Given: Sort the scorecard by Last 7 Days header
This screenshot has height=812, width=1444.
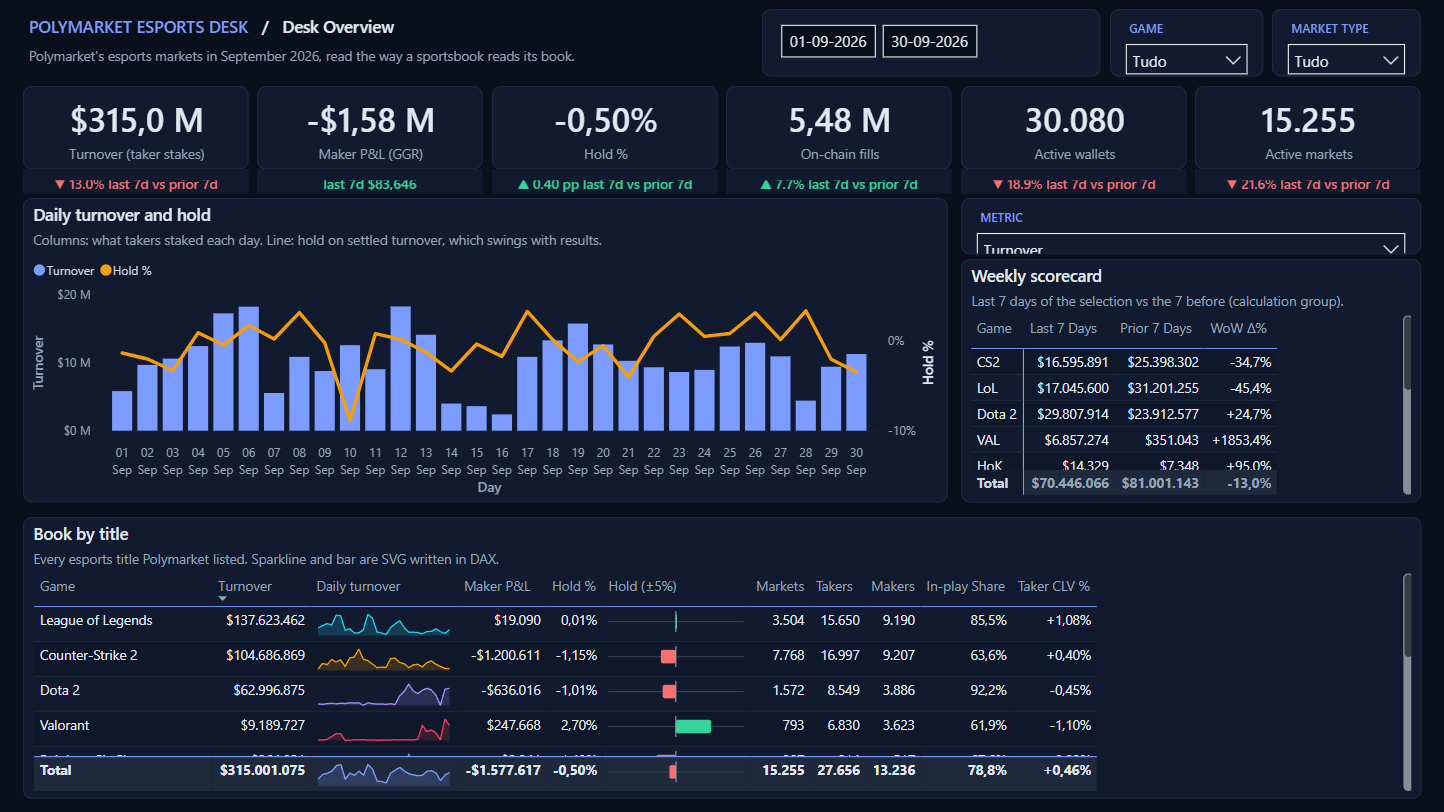Looking at the screenshot, I should [x=1063, y=329].
